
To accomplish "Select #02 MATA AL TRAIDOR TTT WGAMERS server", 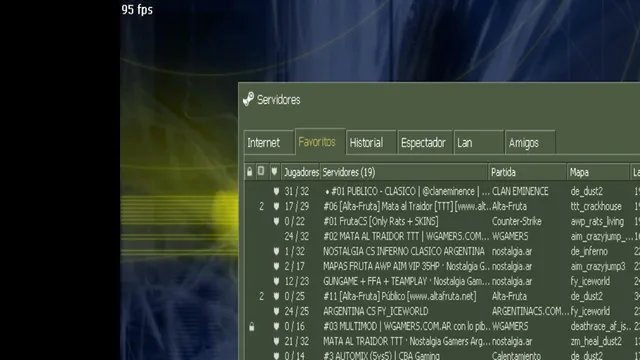I will point(406,236).
